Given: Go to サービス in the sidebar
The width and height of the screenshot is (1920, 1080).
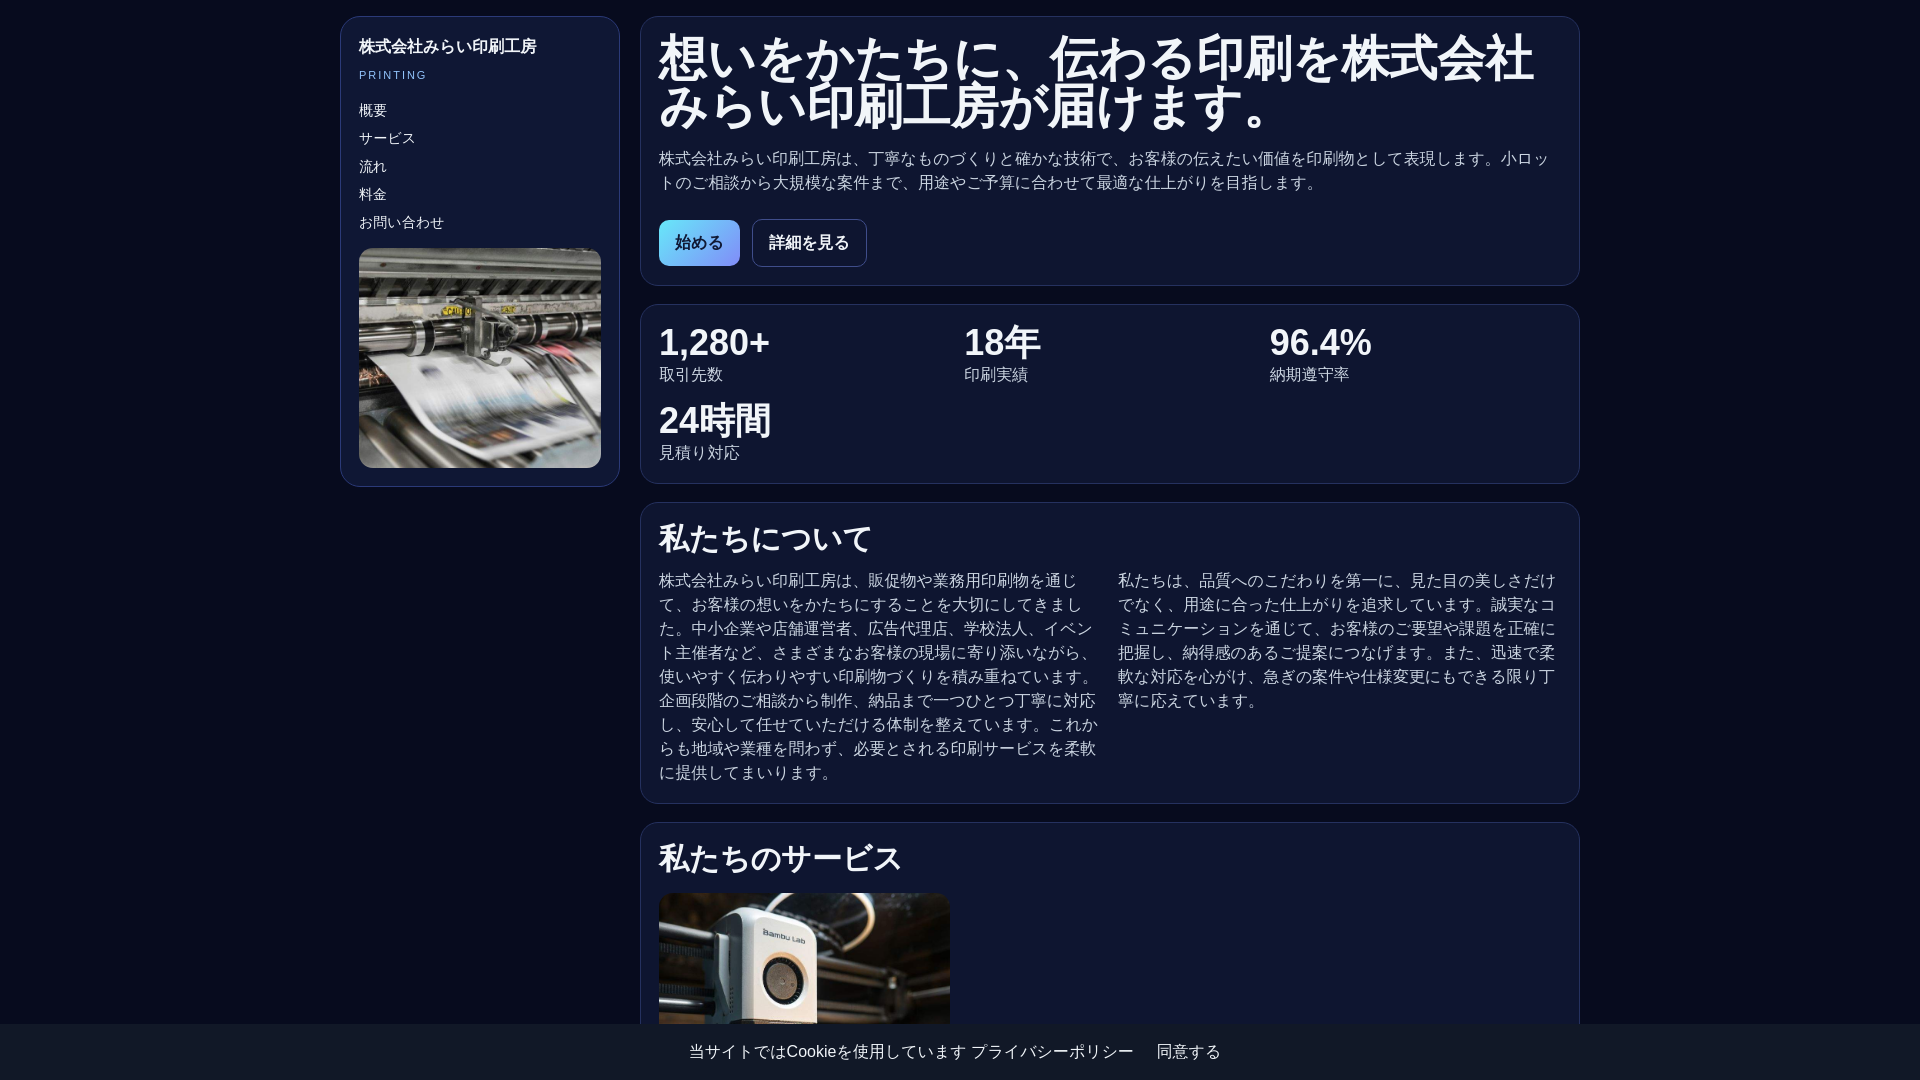Looking at the screenshot, I should pos(387,138).
